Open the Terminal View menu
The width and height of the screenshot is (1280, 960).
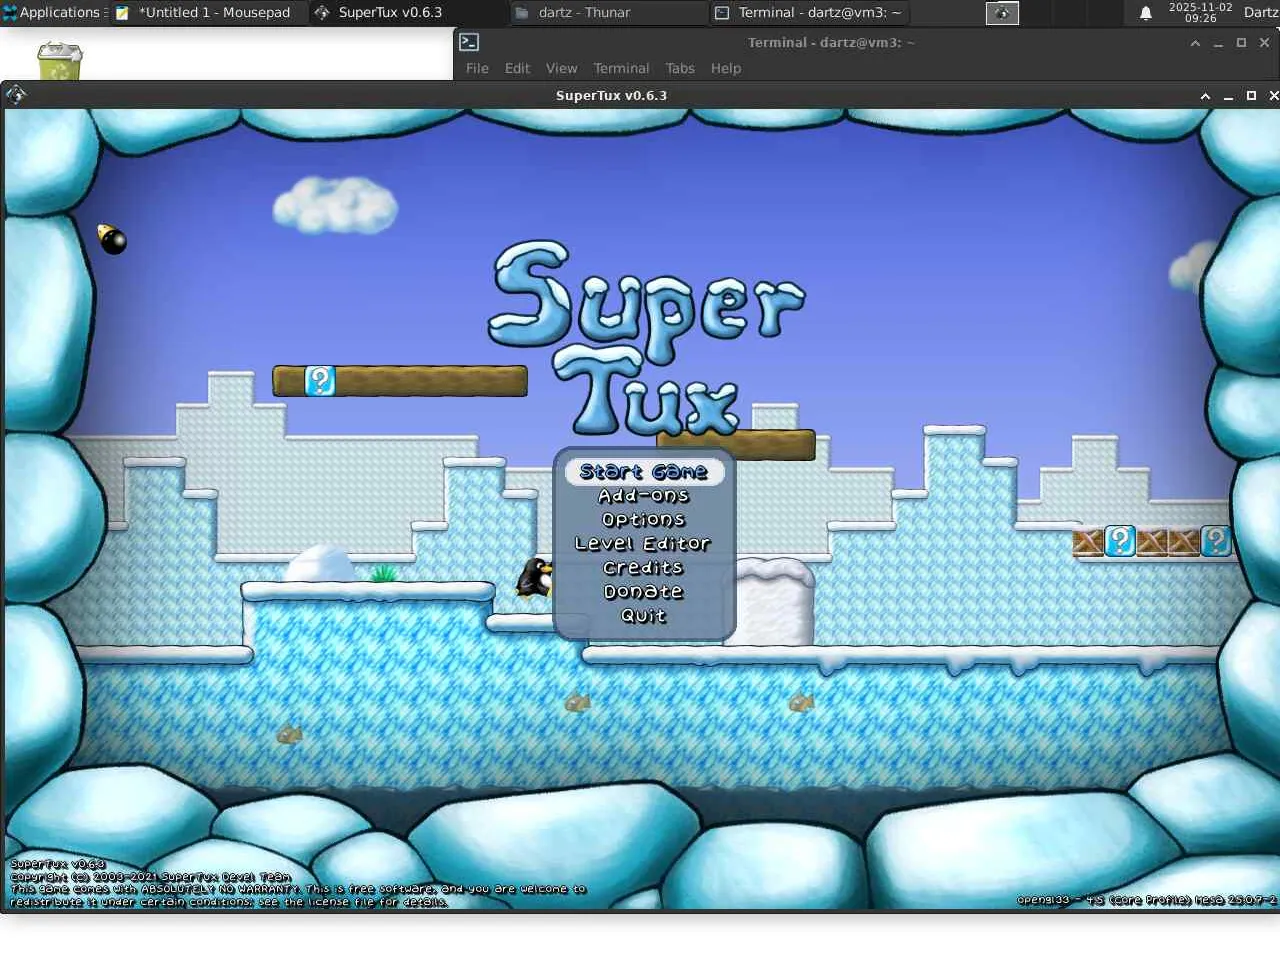point(561,68)
